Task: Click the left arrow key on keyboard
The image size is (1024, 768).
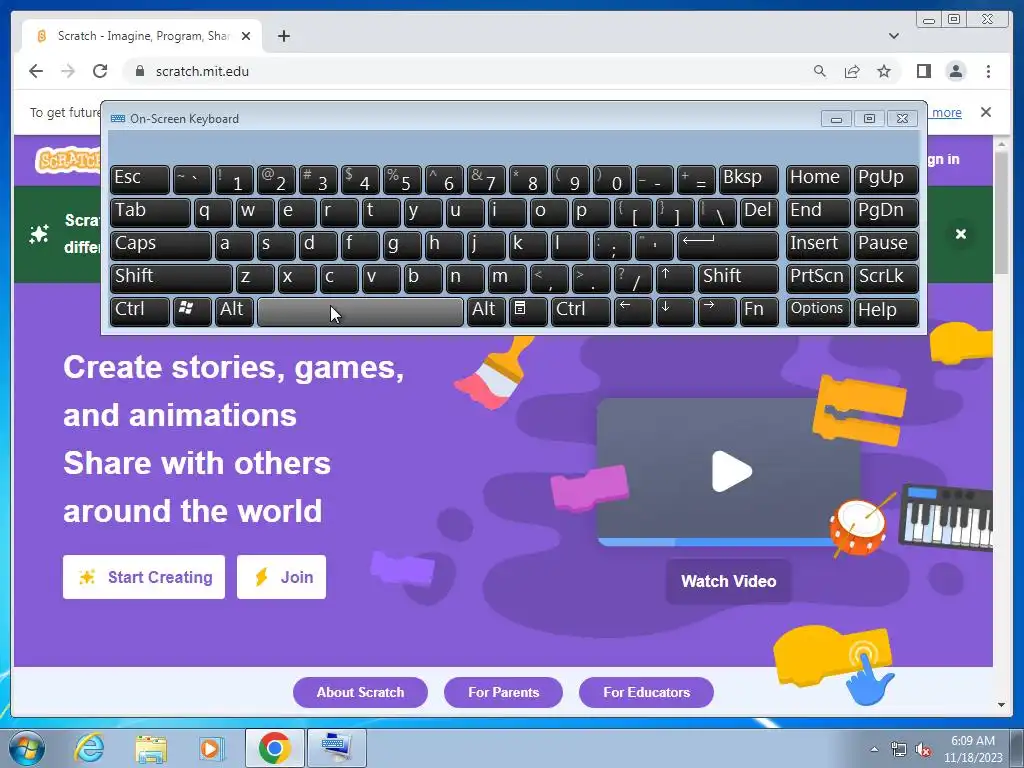Action: [x=633, y=311]
